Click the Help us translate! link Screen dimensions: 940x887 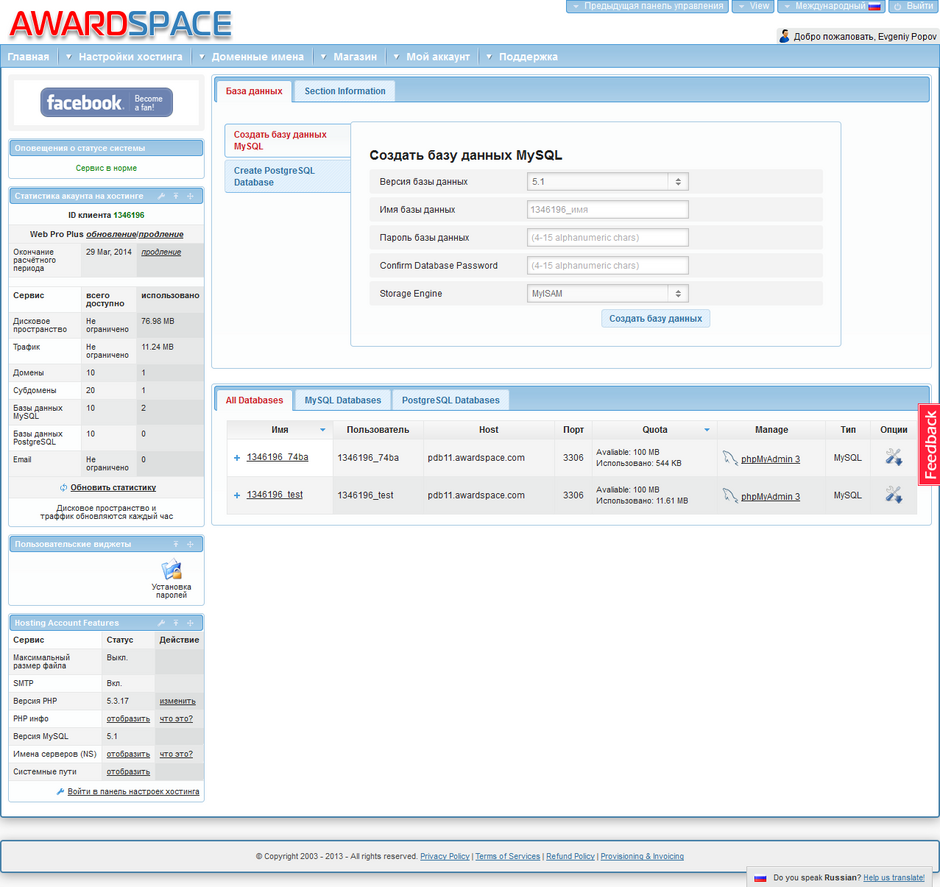click(894, 878)
